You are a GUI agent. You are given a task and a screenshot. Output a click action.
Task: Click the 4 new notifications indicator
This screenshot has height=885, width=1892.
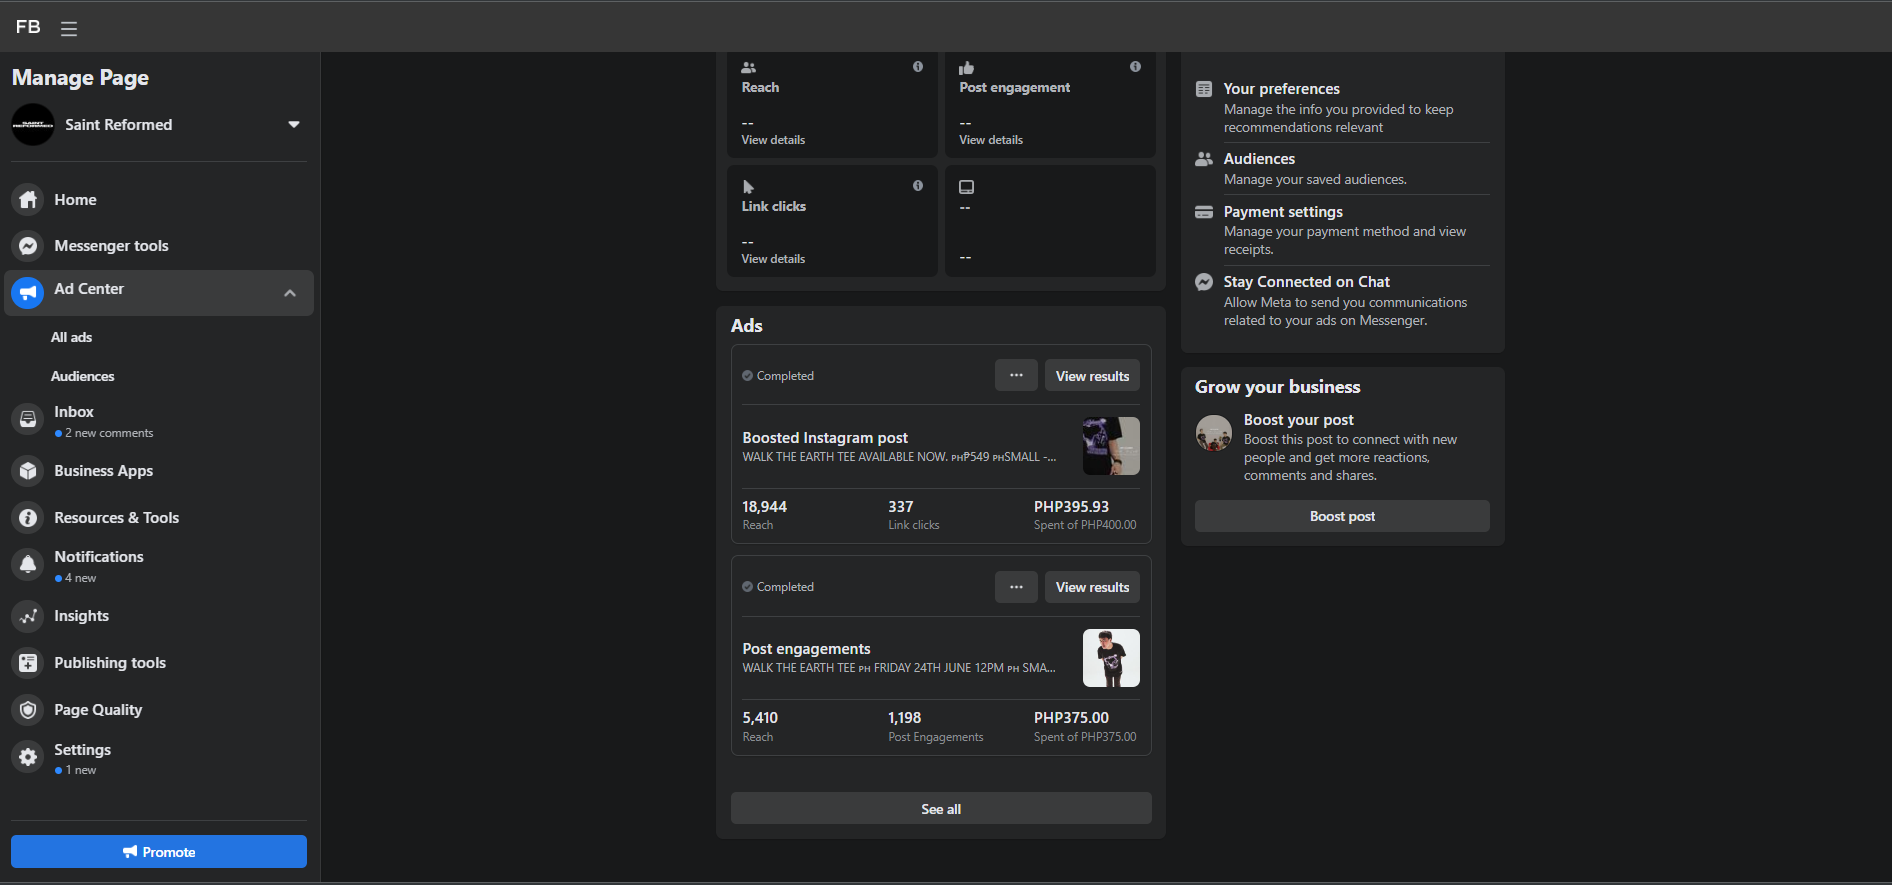tap(76, 578)
